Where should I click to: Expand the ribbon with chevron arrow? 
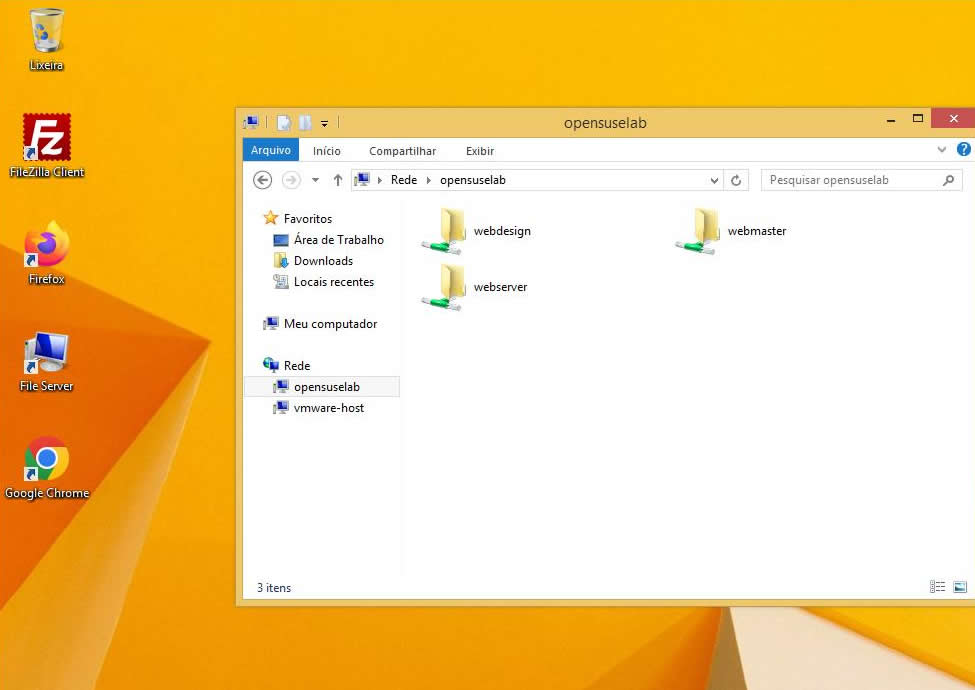942,150
